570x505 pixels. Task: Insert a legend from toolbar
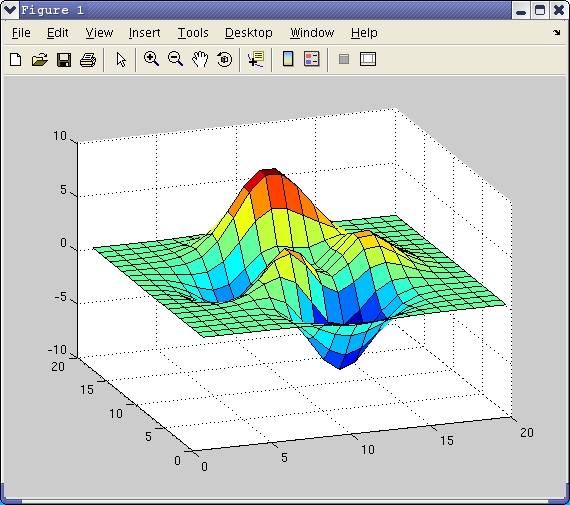(312, 59)
